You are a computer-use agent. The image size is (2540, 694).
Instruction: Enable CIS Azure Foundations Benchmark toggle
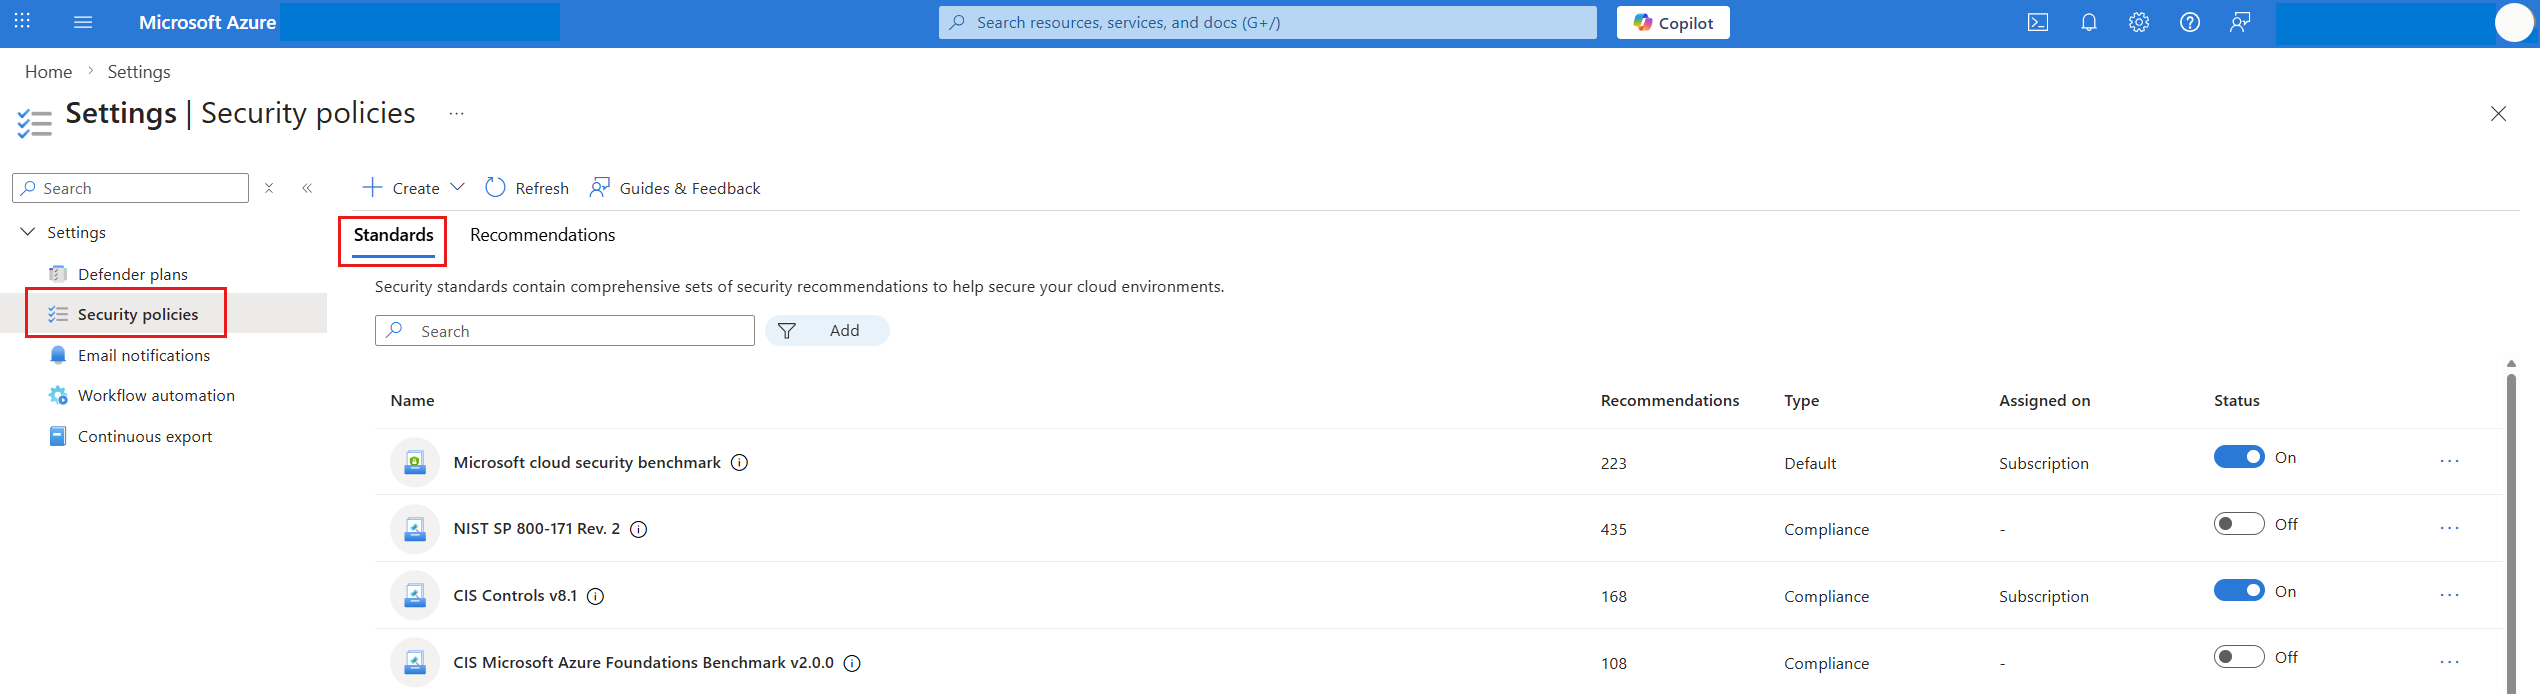point(2239,657)
